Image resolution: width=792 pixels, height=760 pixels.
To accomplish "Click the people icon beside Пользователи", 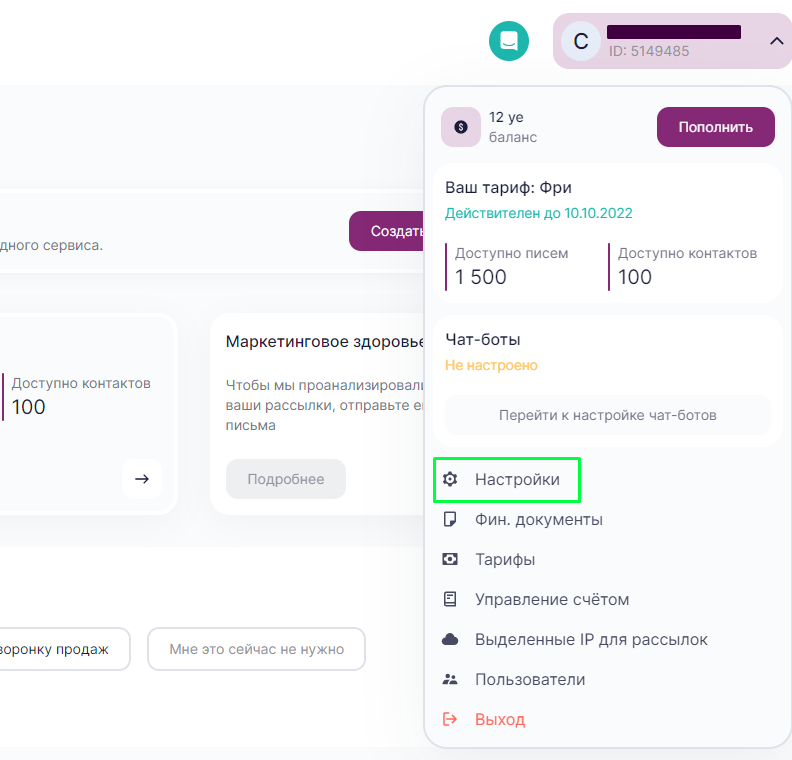I will pyautogui.click(x=450, y=680).
